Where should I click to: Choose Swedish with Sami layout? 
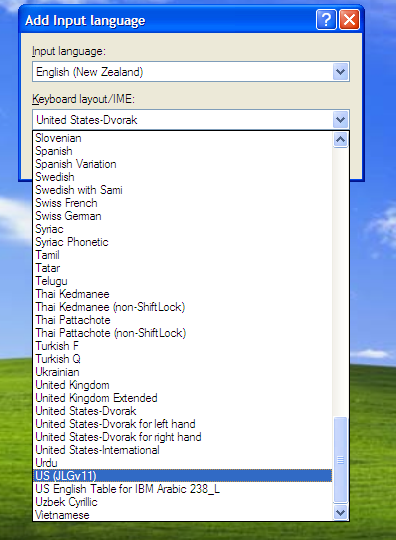(x=183, y=190)
